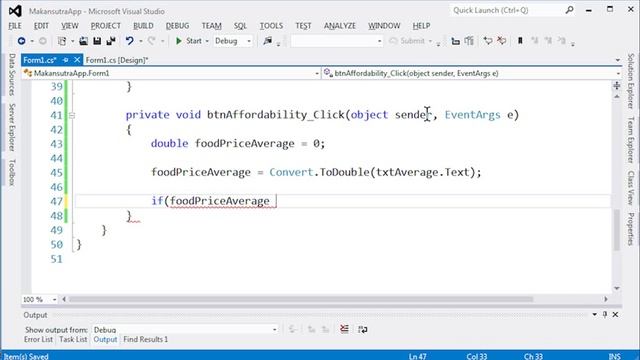Close the Output panel
The width and height of the screenshot is (640, 360).
coord(615,314)
